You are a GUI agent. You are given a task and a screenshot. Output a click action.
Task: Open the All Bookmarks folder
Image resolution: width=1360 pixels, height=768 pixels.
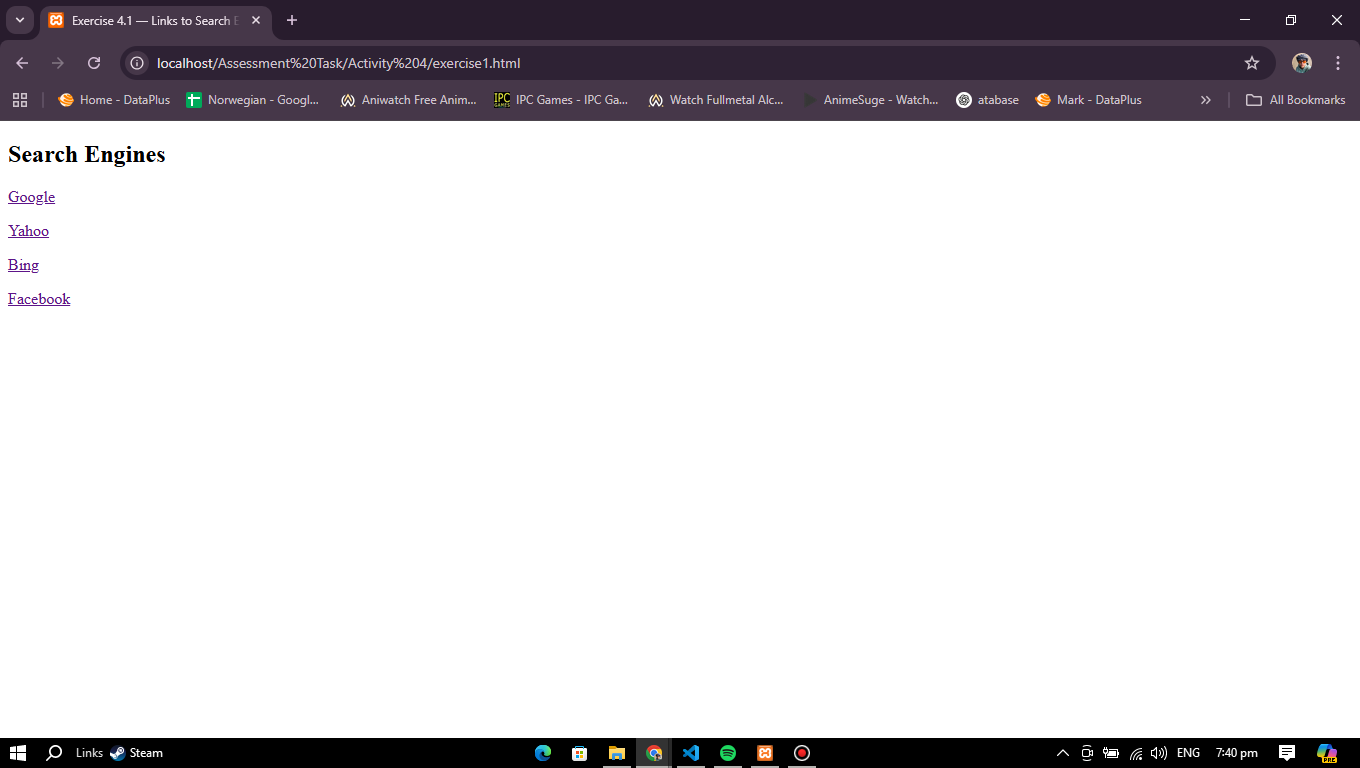tap(1295, 100)
